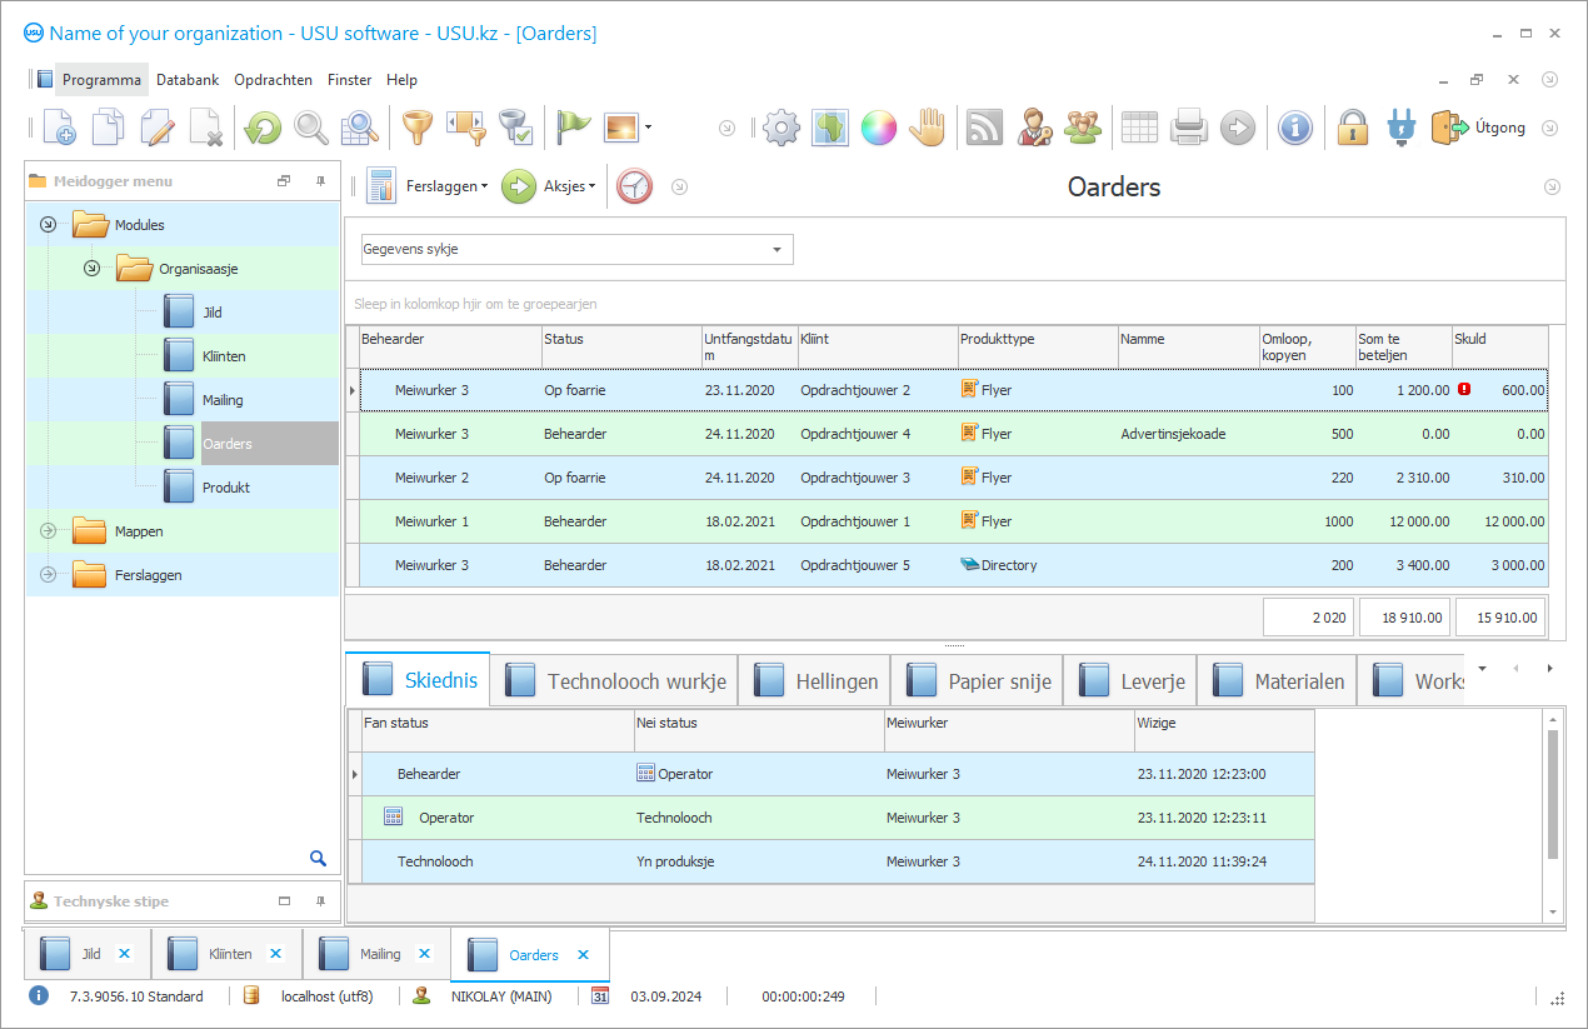Open the Ferslaggen reports dropdown

[x=445, y=187]
